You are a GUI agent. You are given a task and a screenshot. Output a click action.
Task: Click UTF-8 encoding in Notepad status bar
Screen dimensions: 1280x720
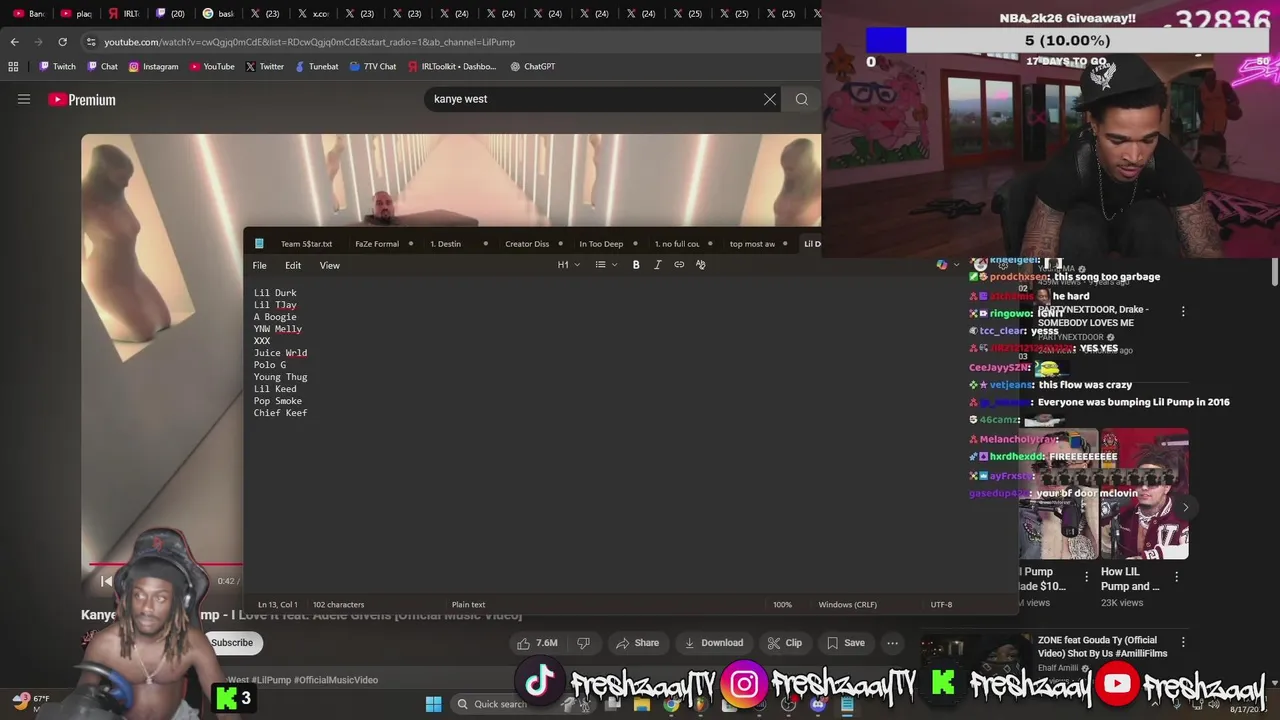(x=941, y=605)
